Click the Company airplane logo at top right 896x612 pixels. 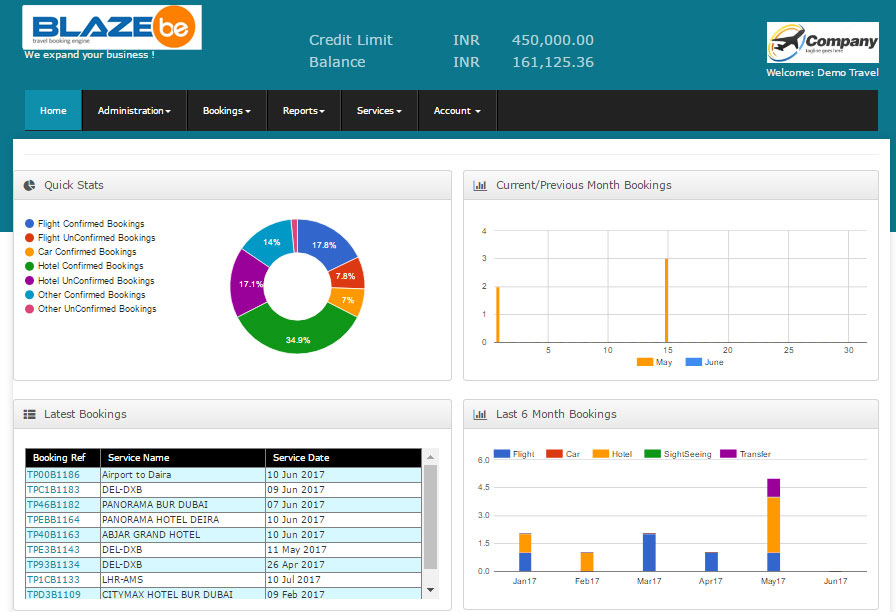822,42
